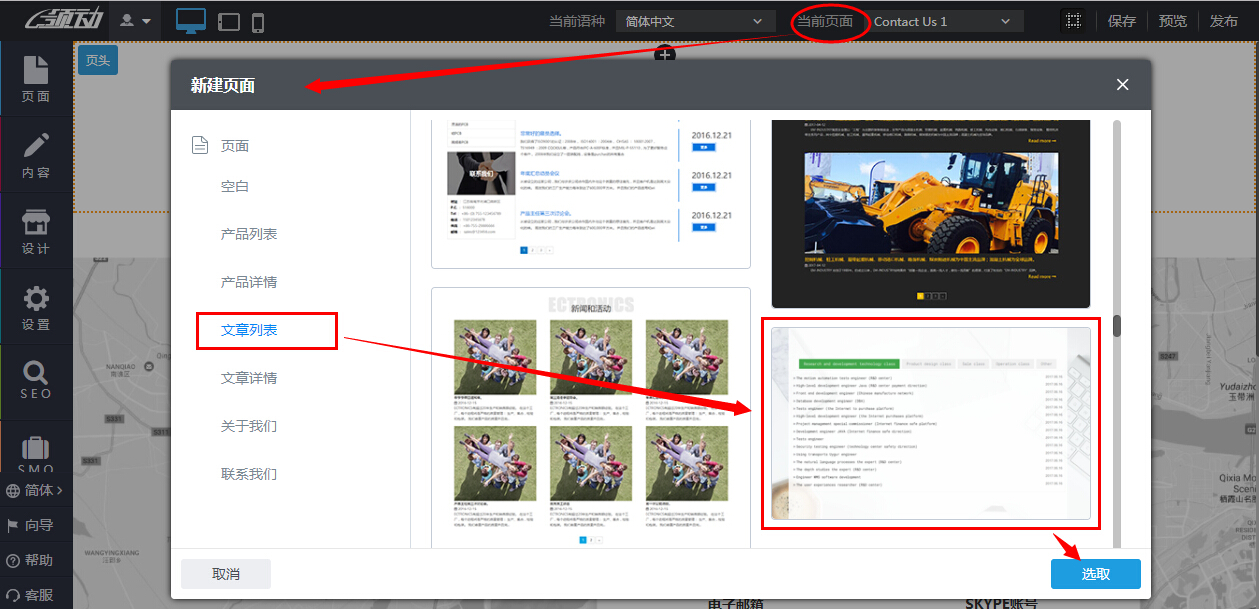The image size is (1259, 609).
Task: Switch to tablet device preview
Action: pos(229,22)
